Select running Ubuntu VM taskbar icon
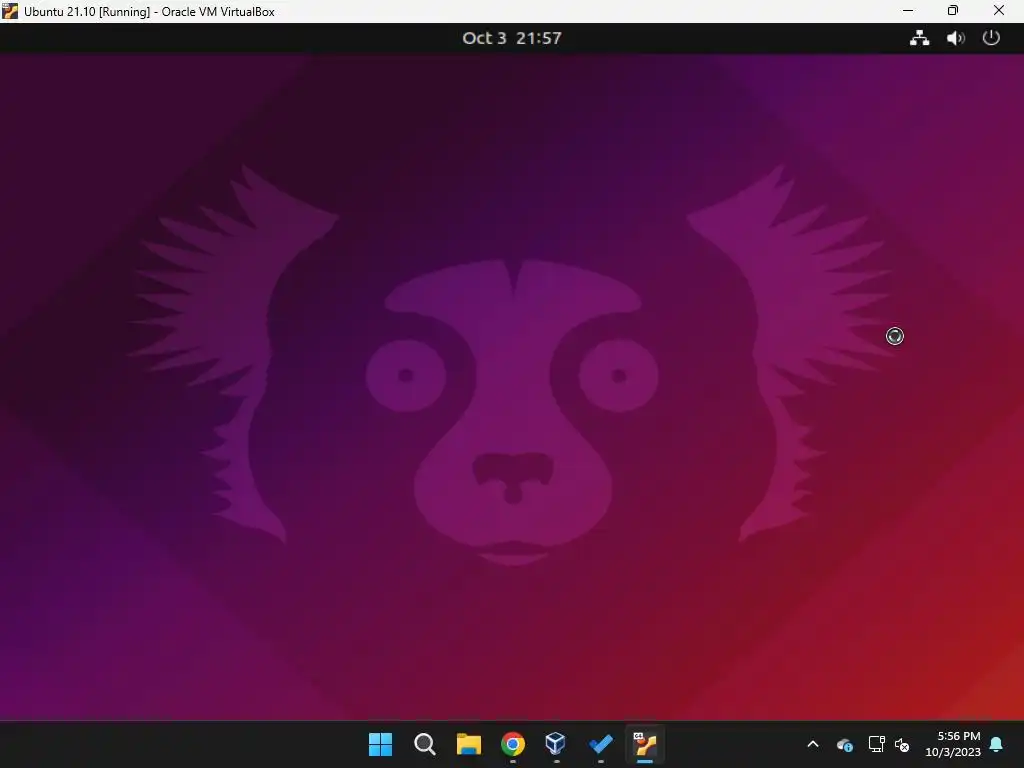1024x768 pixels. 645,743
